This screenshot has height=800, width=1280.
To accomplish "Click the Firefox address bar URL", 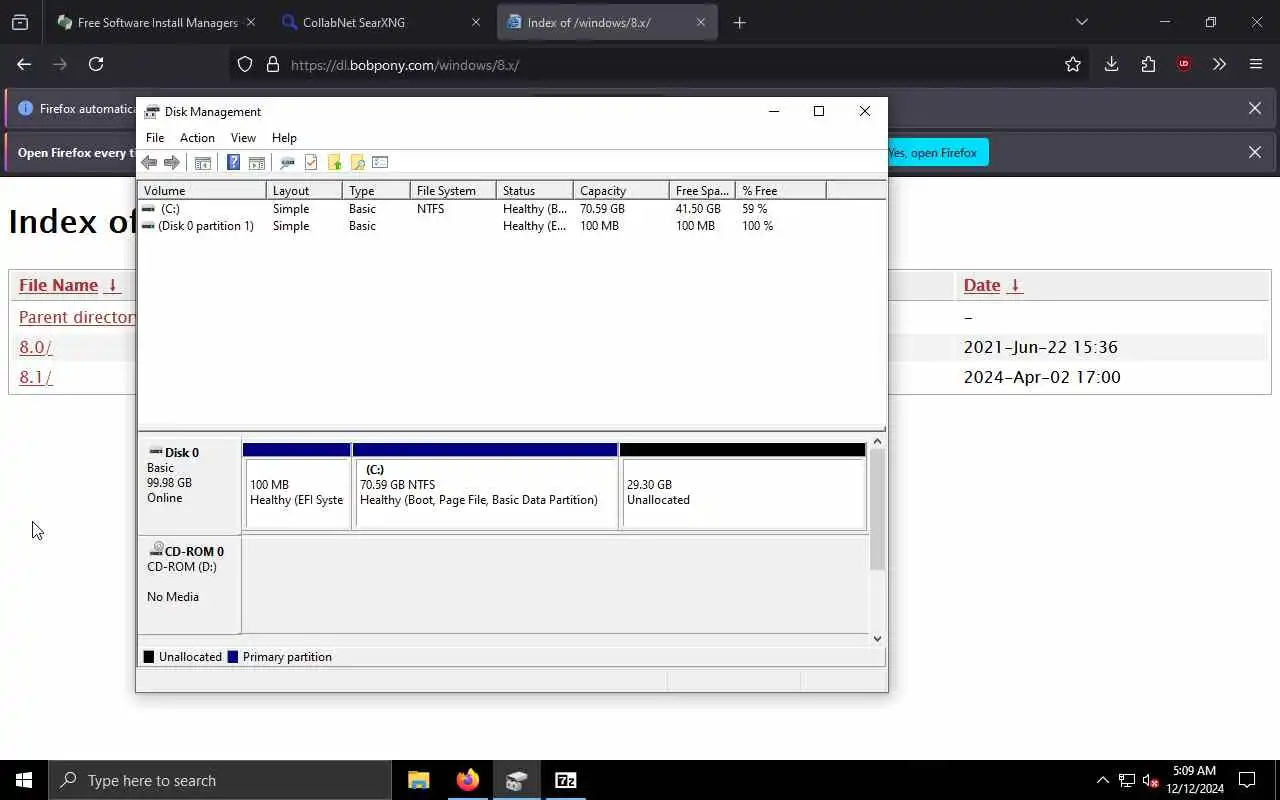I will [405, 65].
